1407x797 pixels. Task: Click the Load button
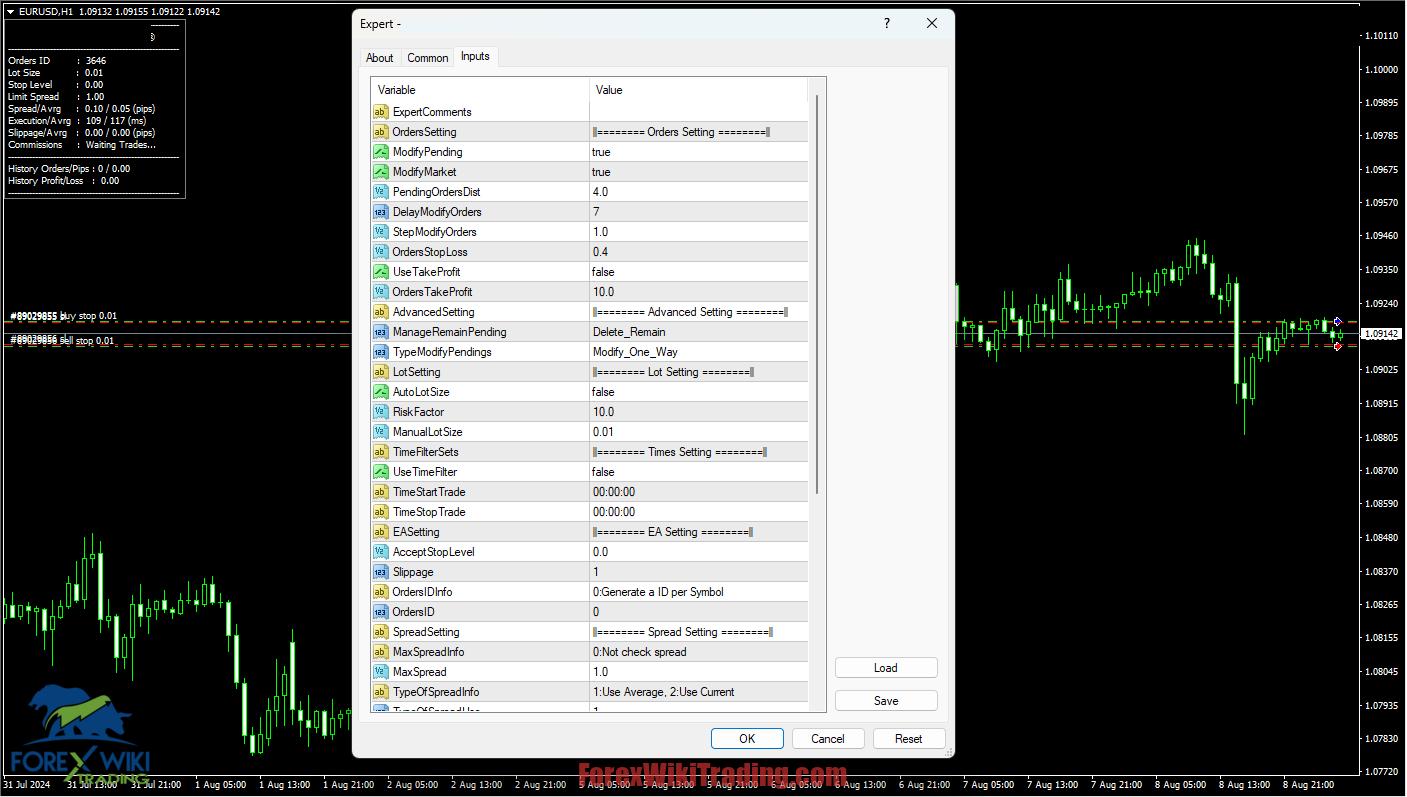885,667
